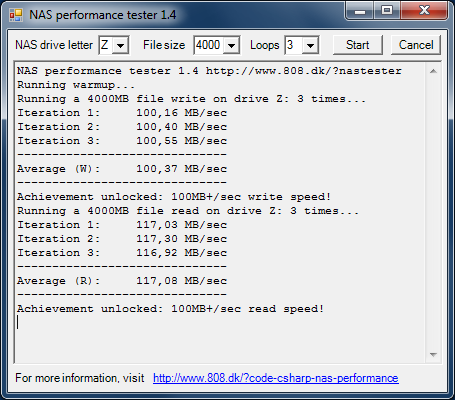Click the first output line with http://www.808.dk/?nastester
Viewport: 455px width, 400px height.
(209, 71)
